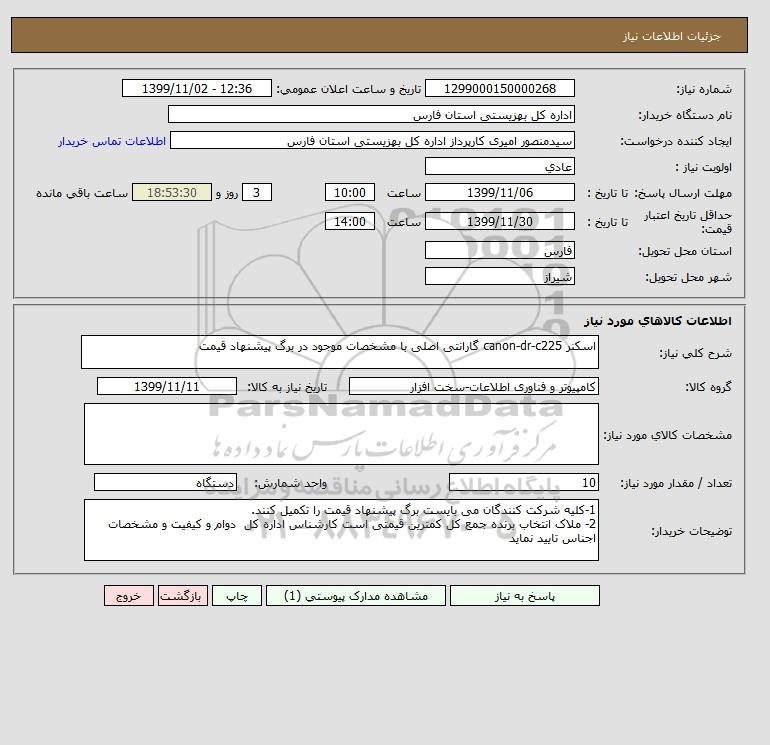Click the حداقل تاریخ اعتبار قیمت label
This screenshot has height=745, width=770.
click(688, 222)
